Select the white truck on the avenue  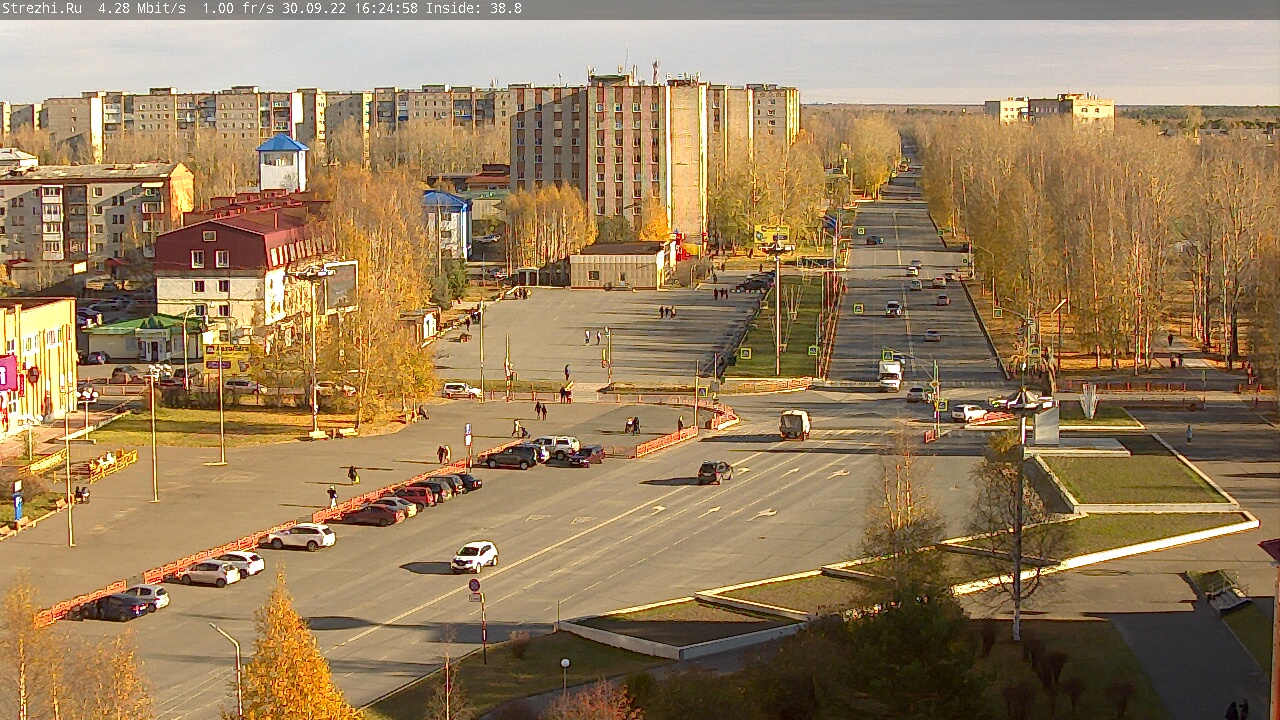pos(889,374)
